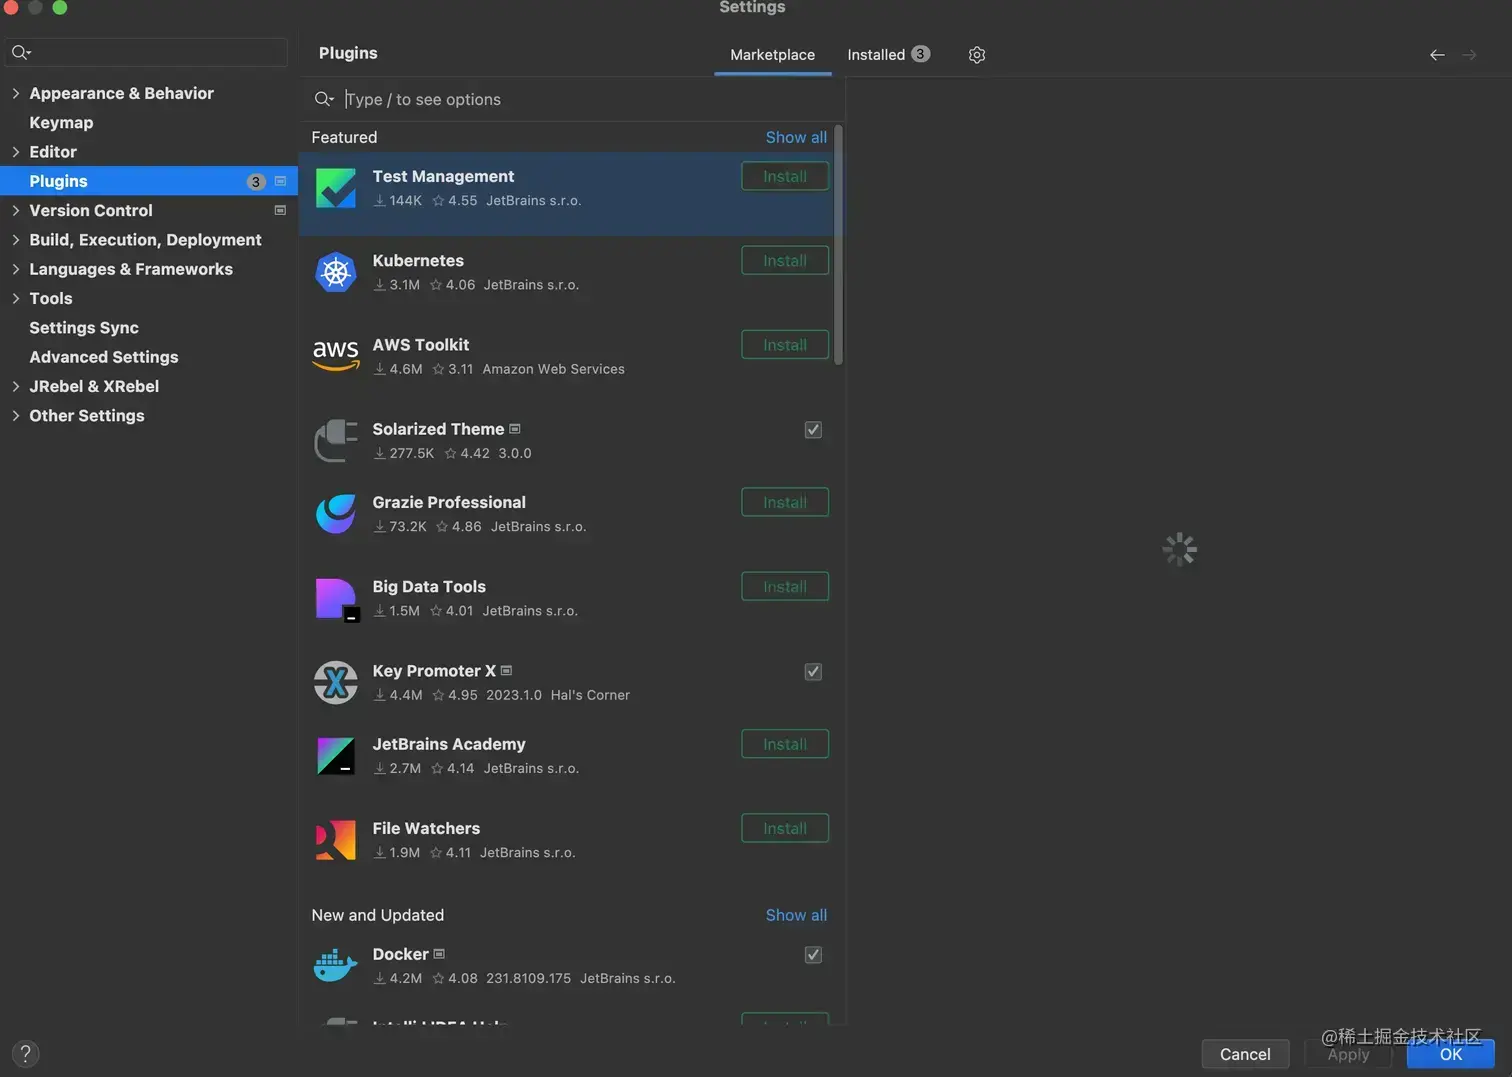Click the Key Promoter X icon
Screen dimensions: 1512x1077
pos(336,683)
